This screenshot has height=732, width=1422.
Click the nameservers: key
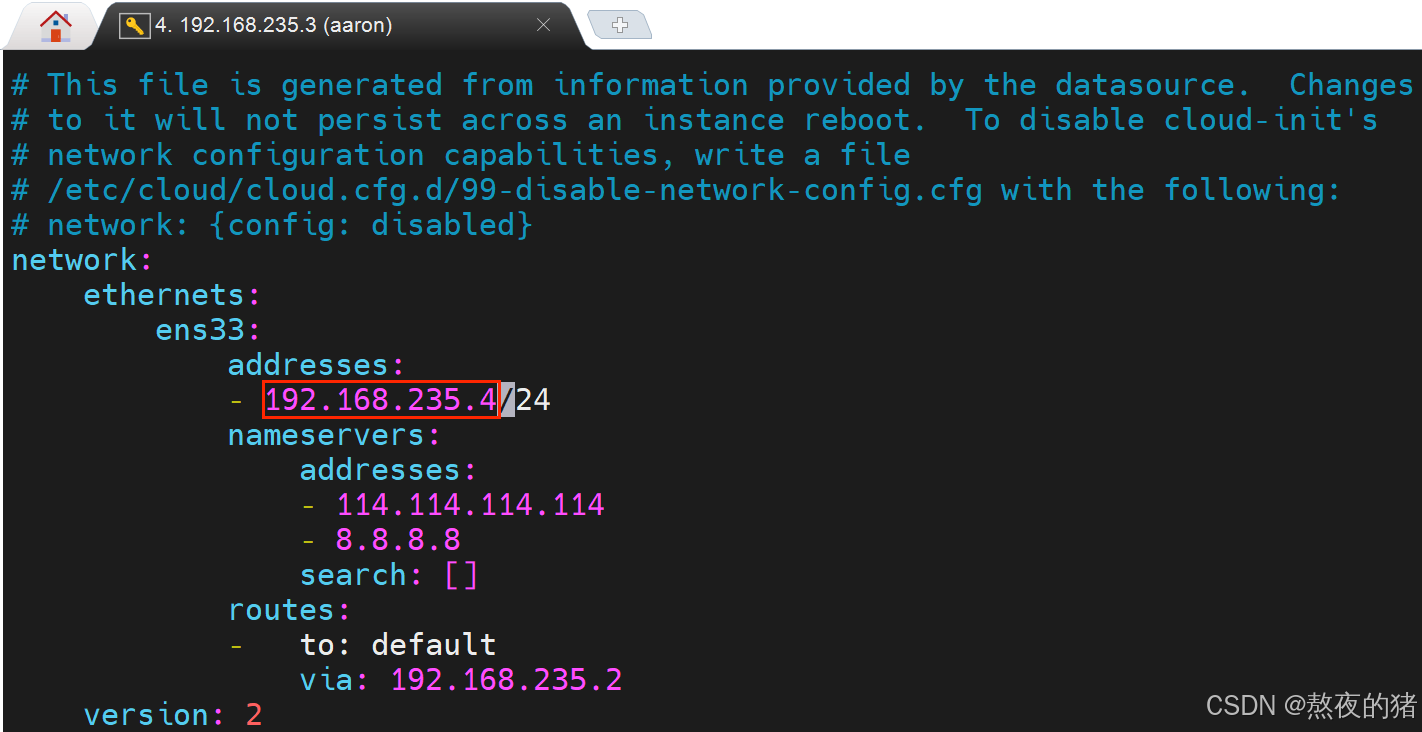[x=334, y=435]
